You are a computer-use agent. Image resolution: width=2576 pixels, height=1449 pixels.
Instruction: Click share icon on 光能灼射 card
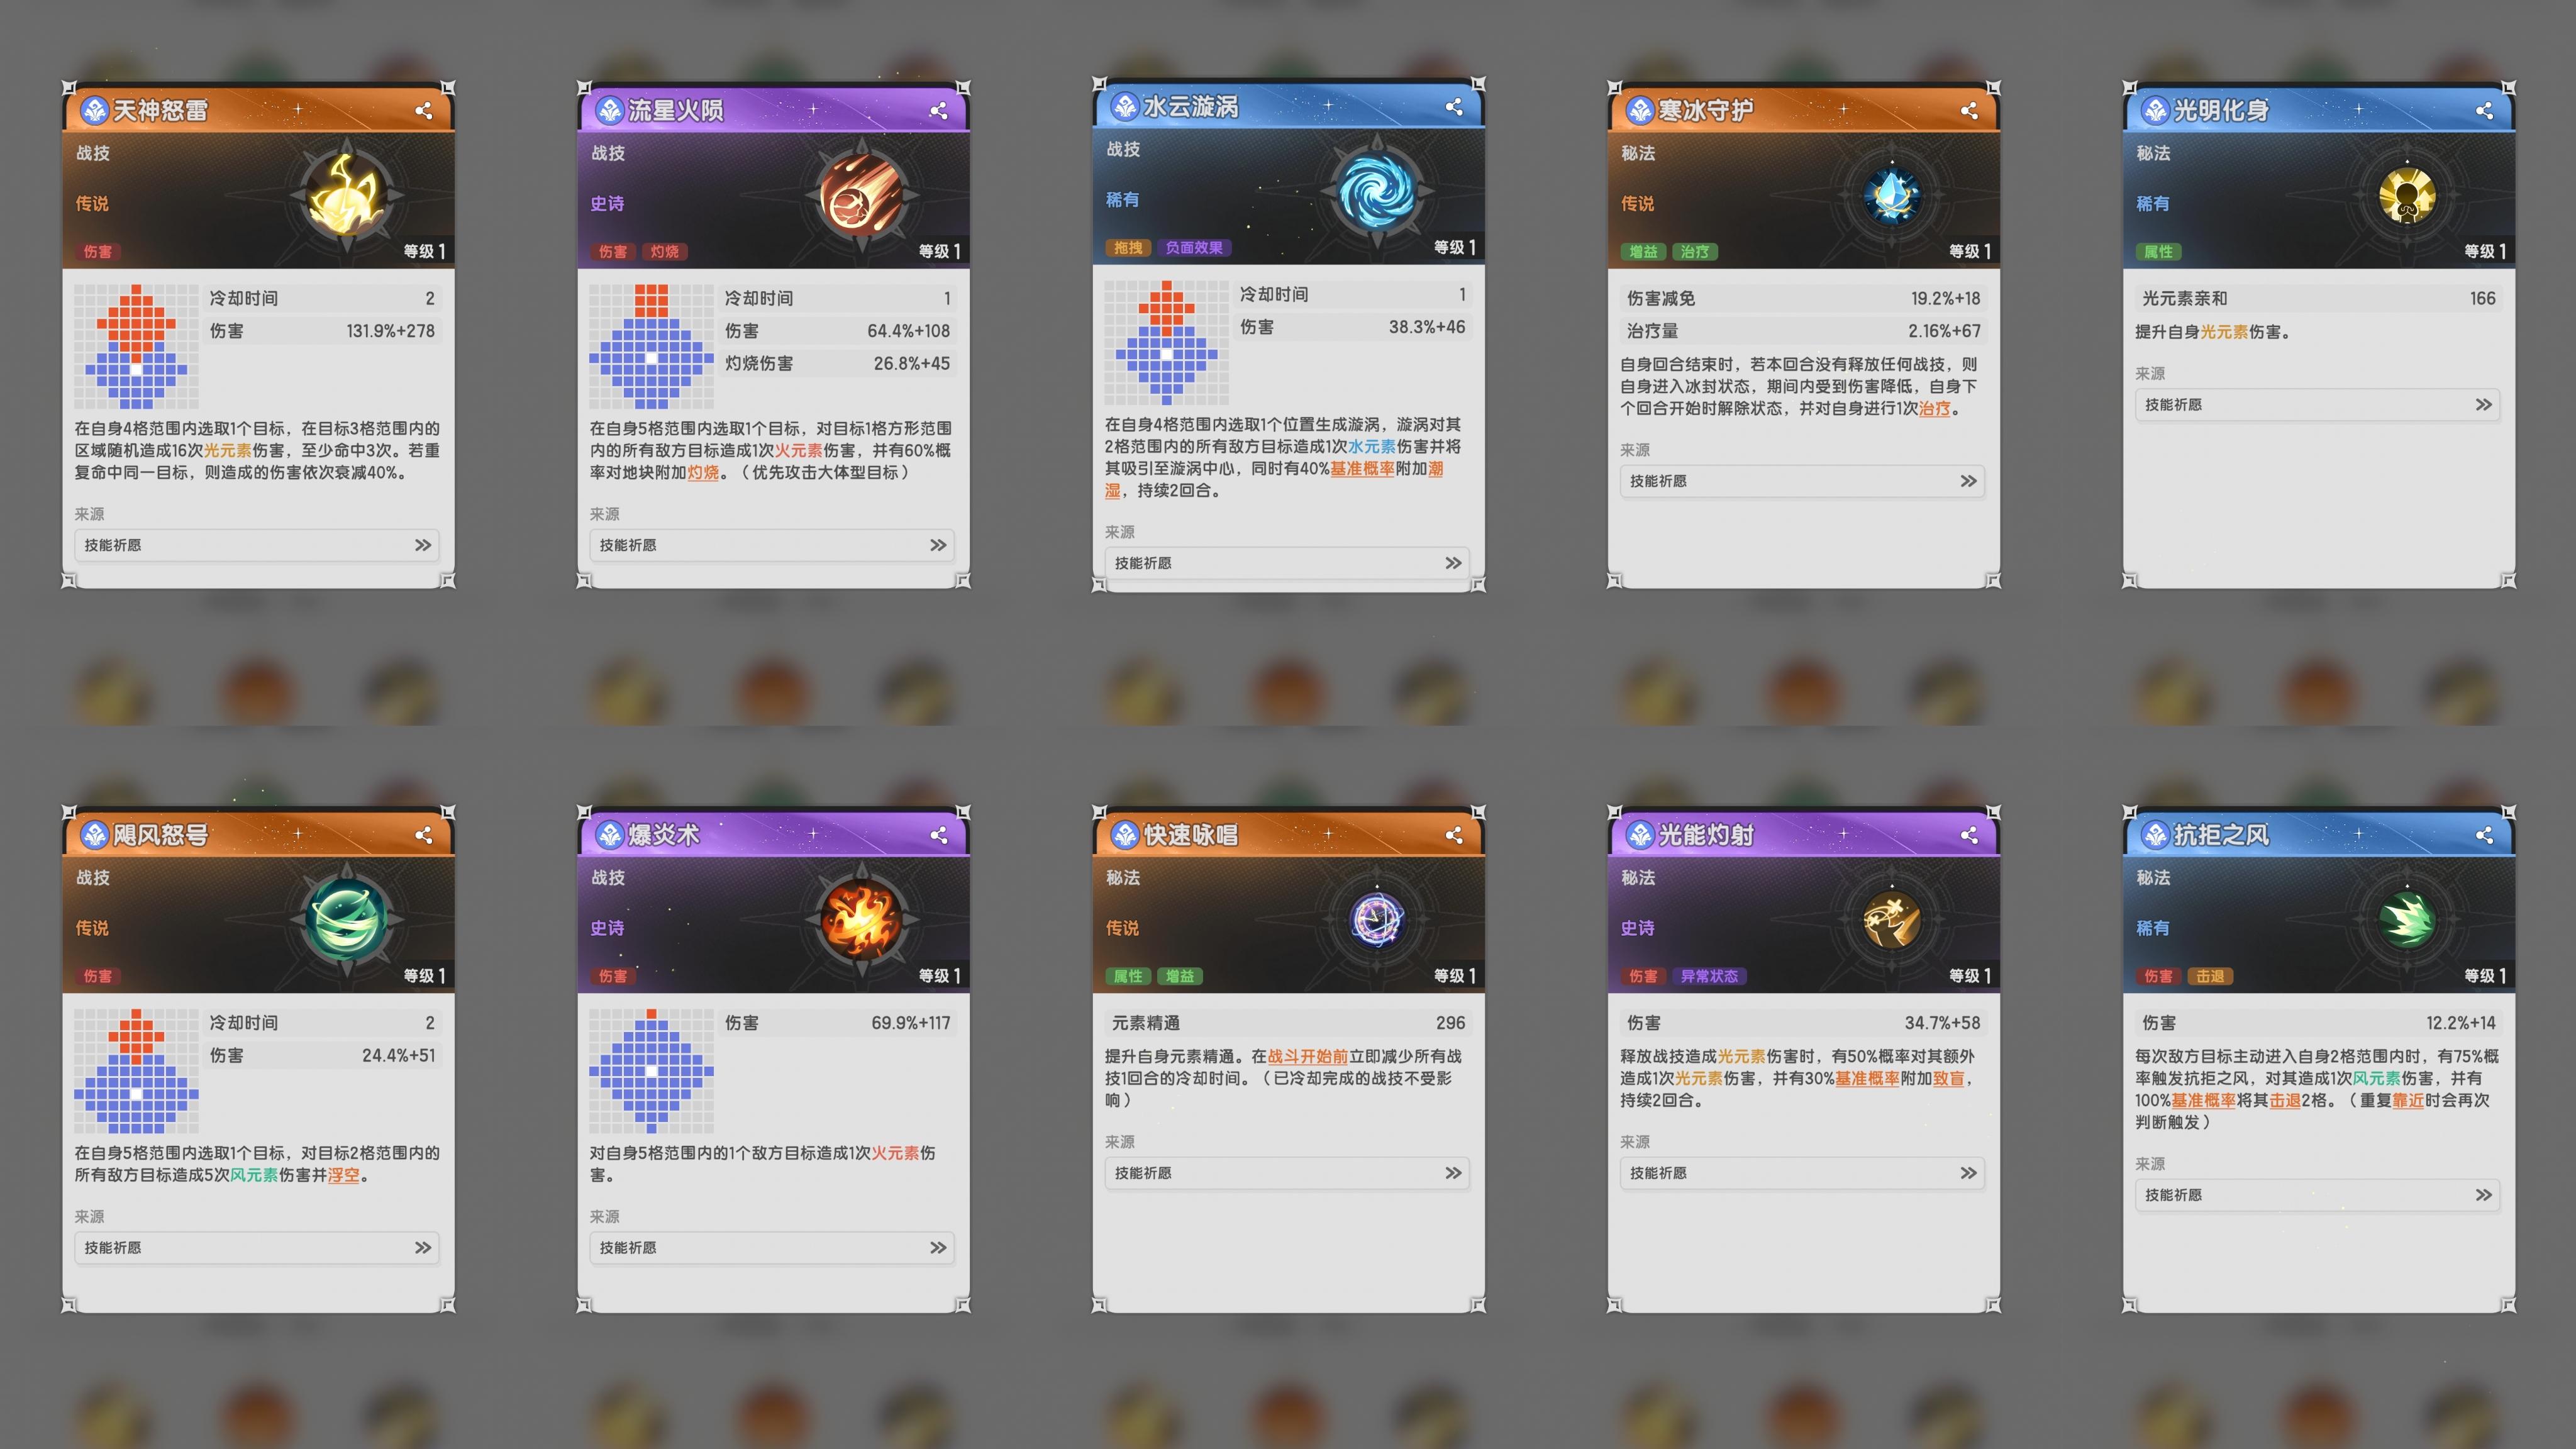point(1969,835)
